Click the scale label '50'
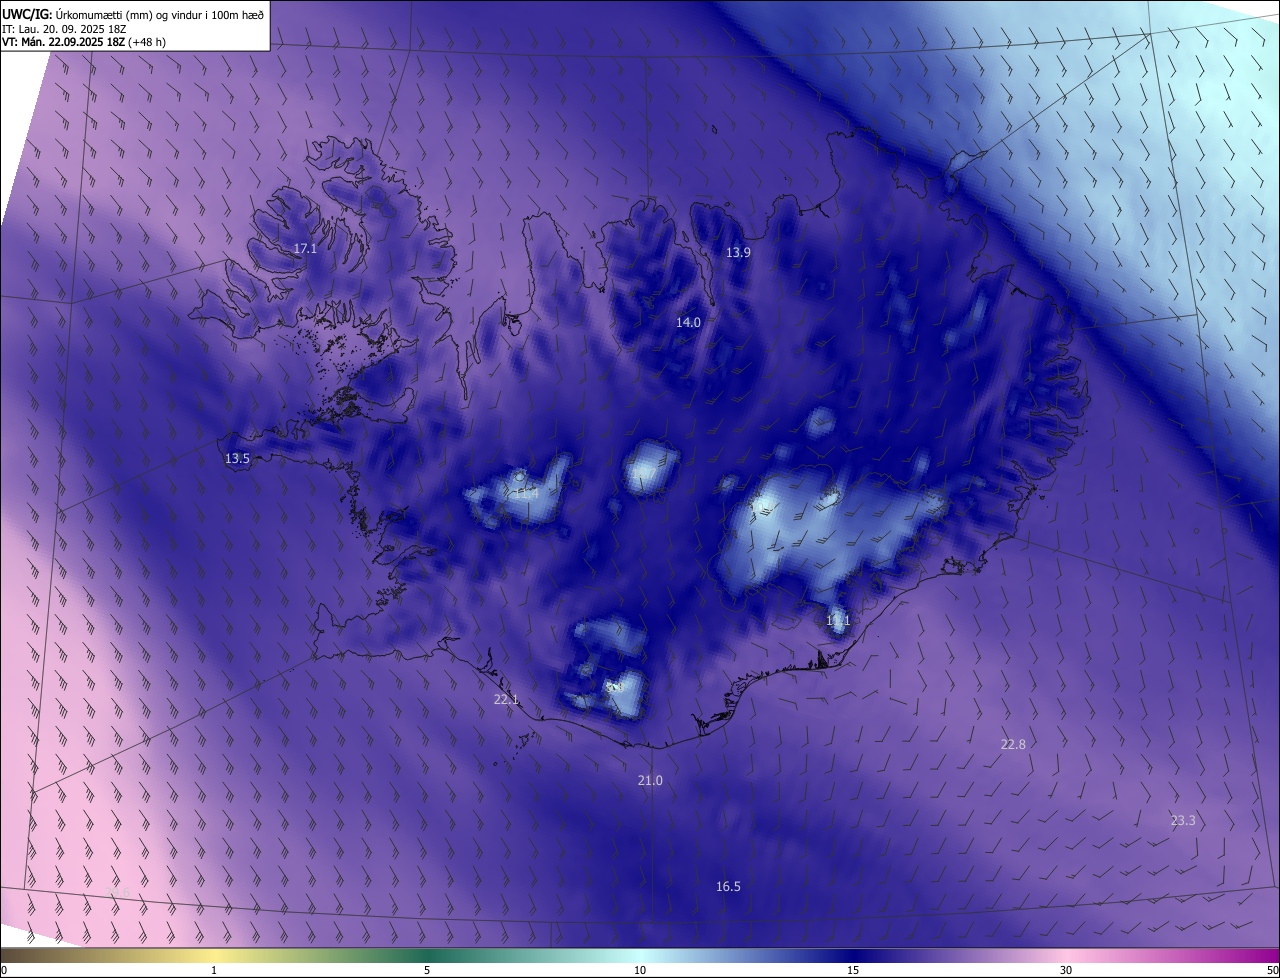Image resolution: width=1280 pixels, height=978 pixels. [1272, 971]
